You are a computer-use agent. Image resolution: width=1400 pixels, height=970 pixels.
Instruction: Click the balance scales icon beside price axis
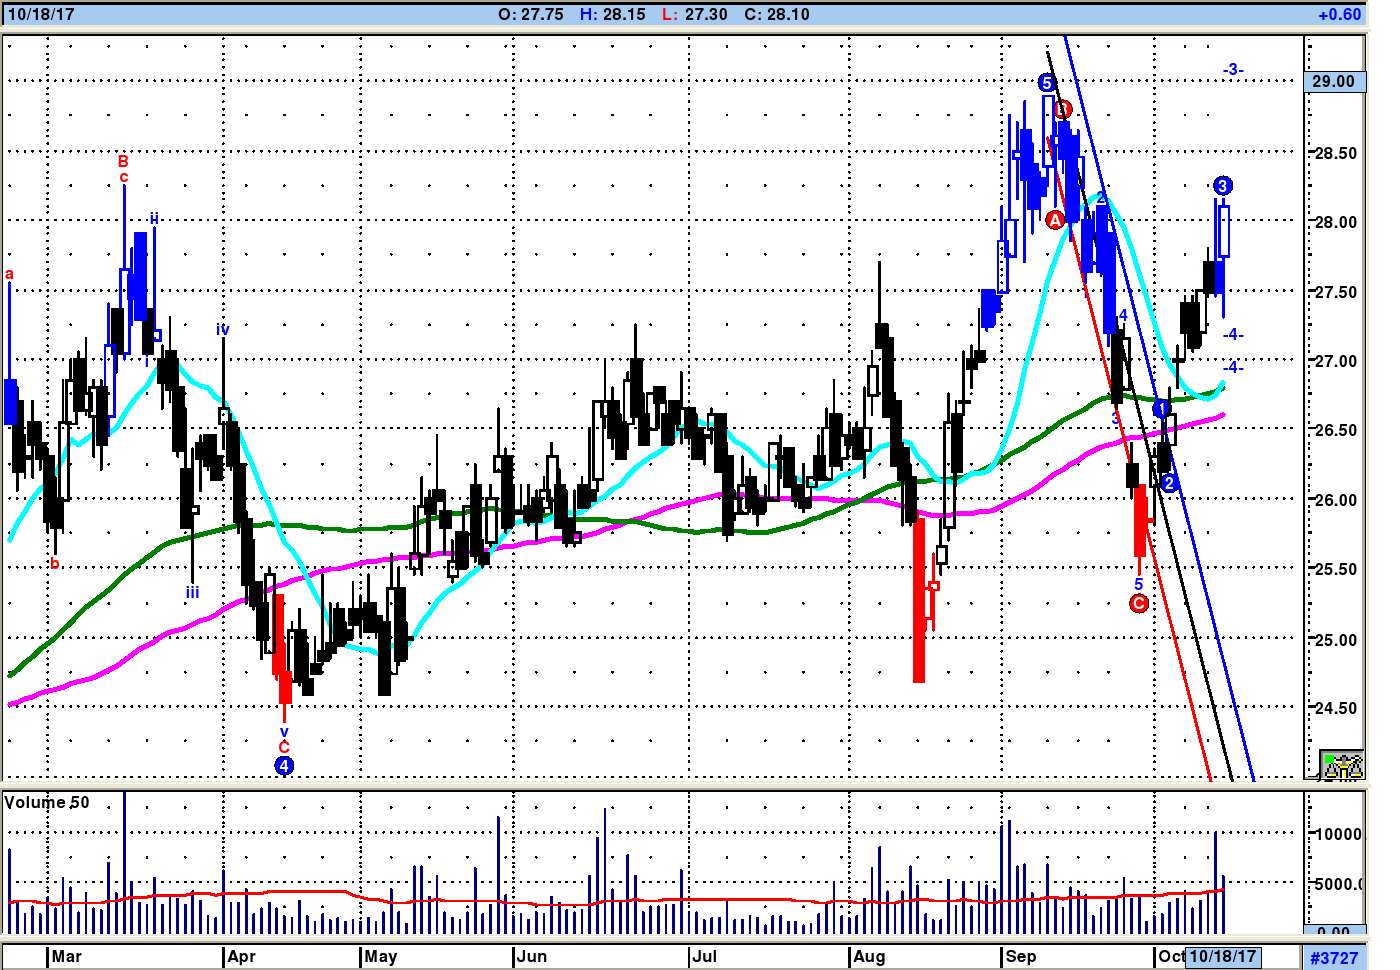pyautogui.click(x=1342, y=766)
